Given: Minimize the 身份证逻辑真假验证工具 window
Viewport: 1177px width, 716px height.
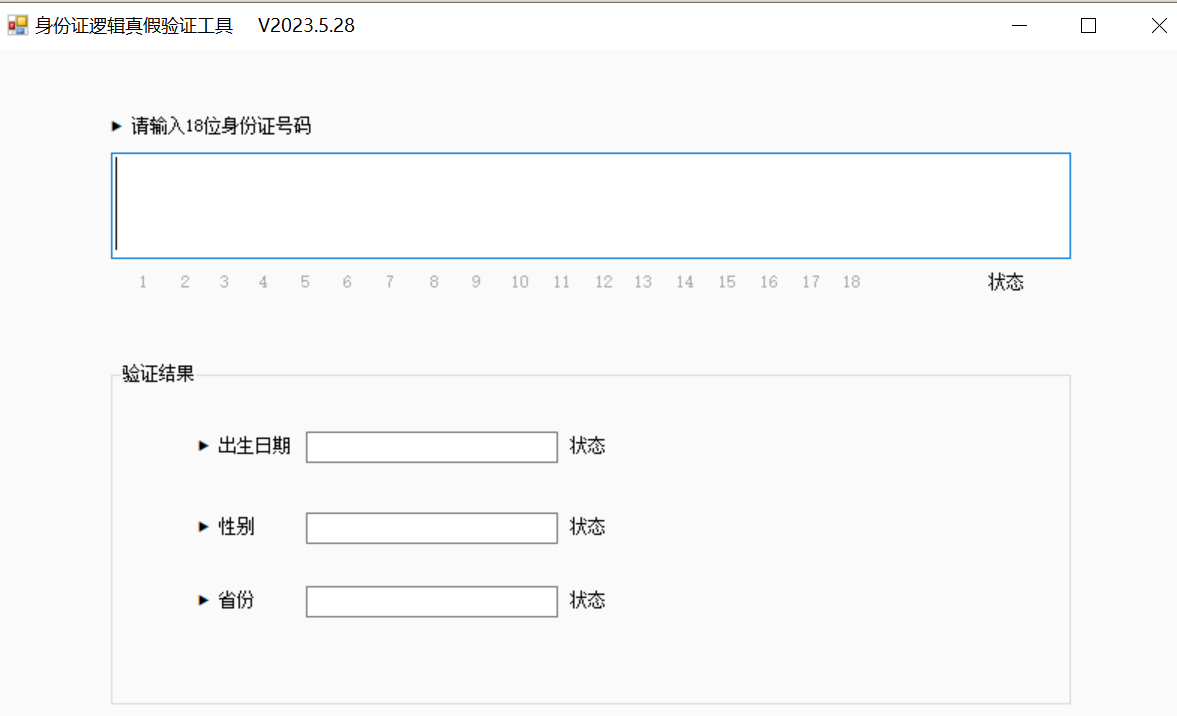Looking at the screenshot, I should (1019, 26).
